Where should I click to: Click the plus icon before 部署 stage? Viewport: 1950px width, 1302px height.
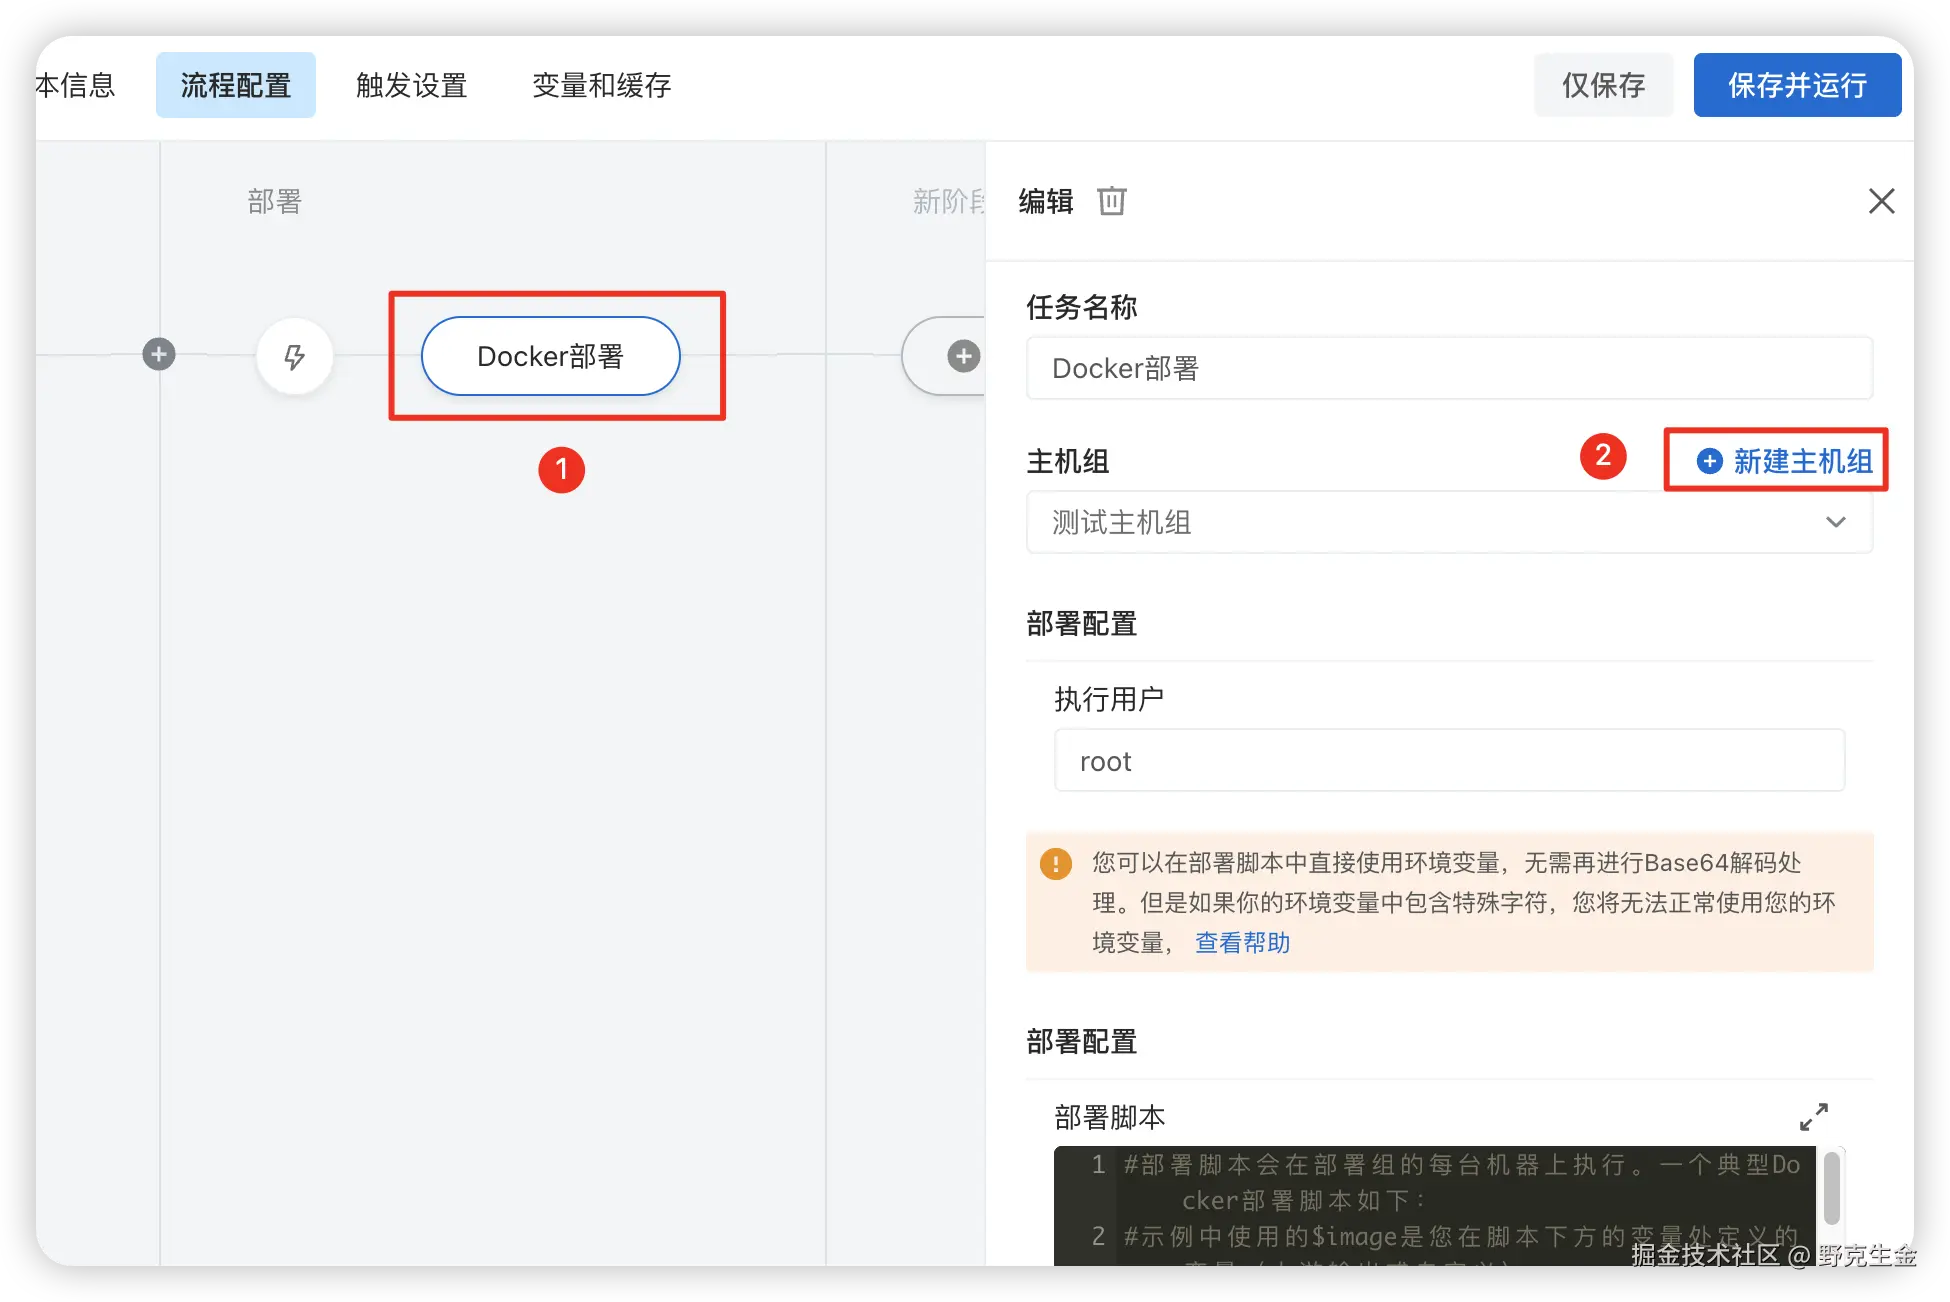pos(159,354)
